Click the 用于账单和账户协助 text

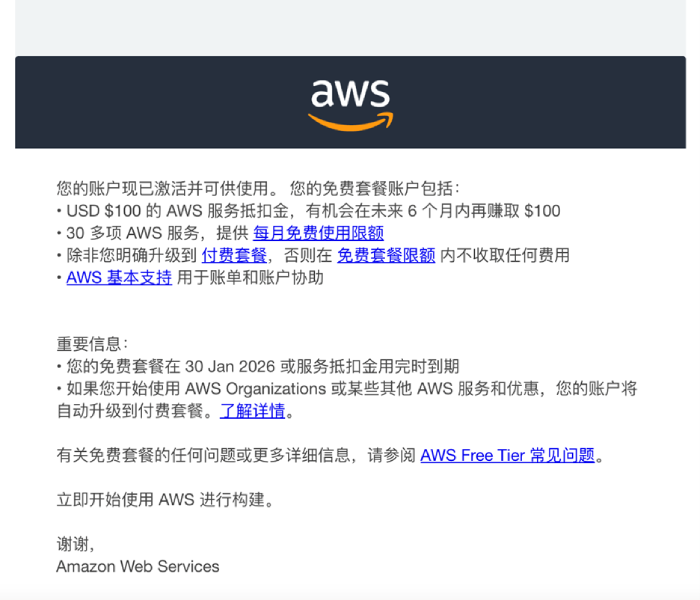pyautogui.click(x=250, y=277)
